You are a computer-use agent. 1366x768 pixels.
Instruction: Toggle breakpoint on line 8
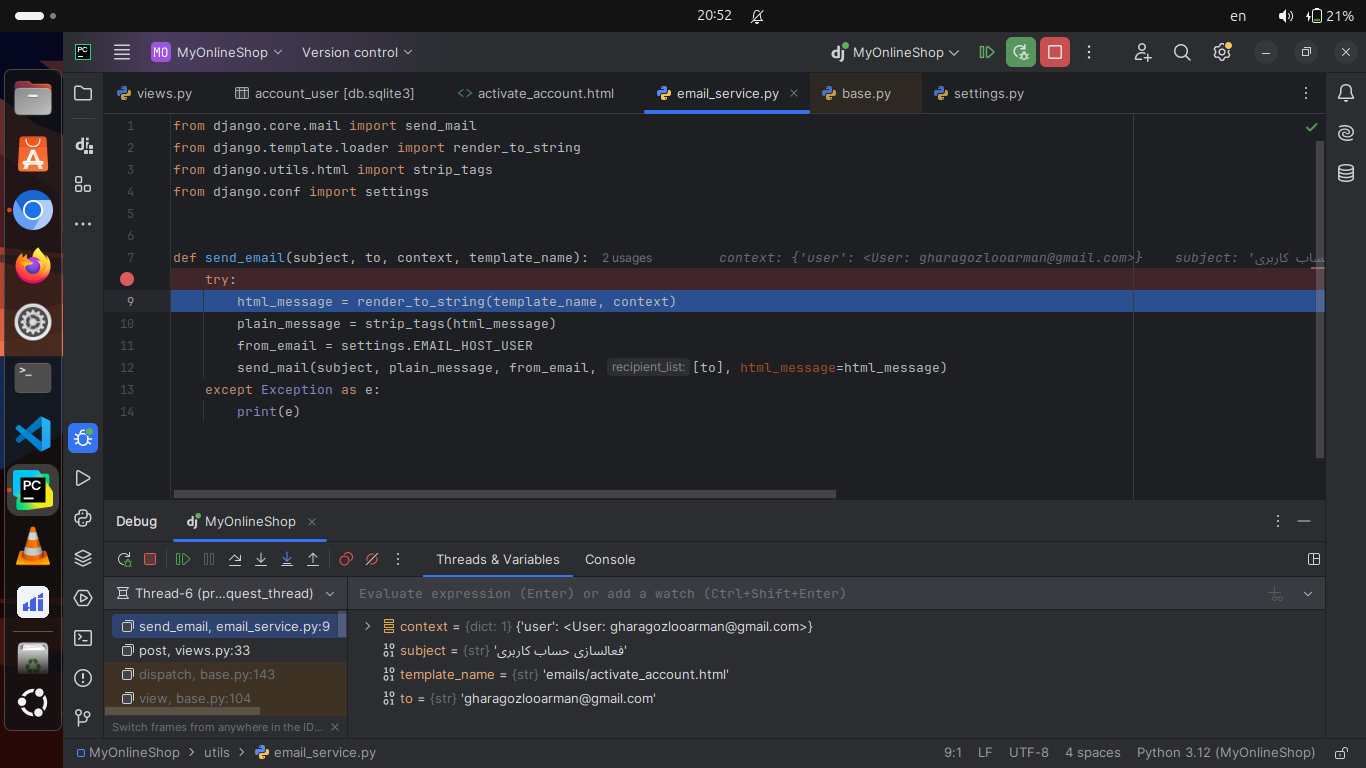127,279
